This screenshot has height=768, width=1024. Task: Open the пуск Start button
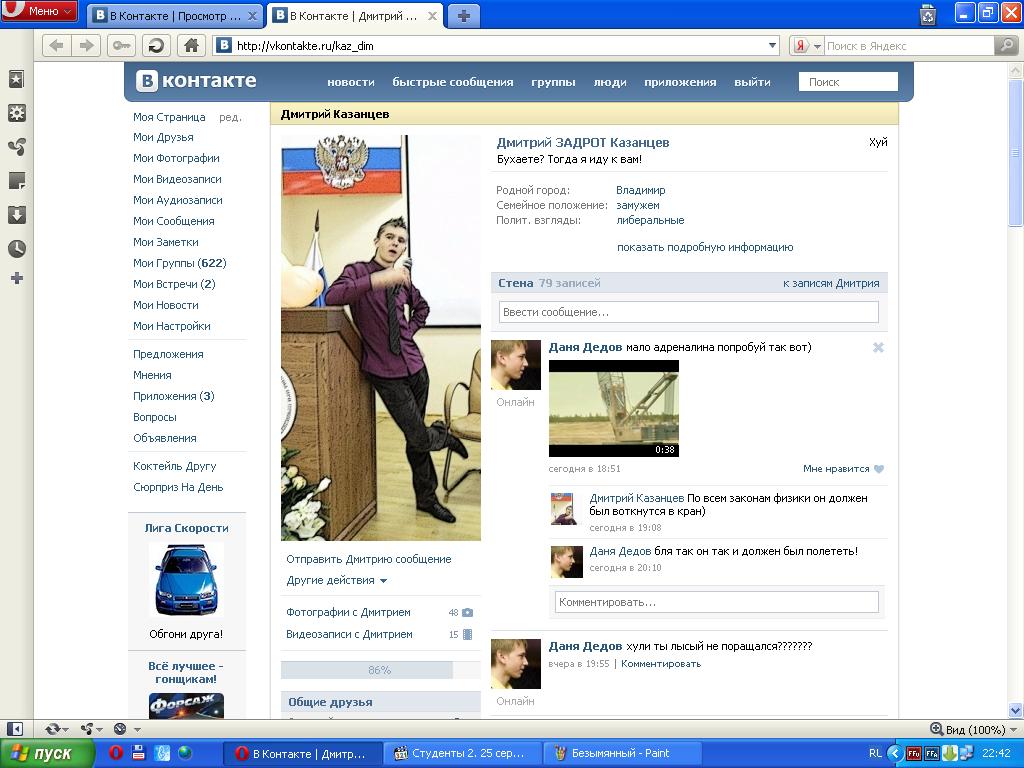pos(47,754)
